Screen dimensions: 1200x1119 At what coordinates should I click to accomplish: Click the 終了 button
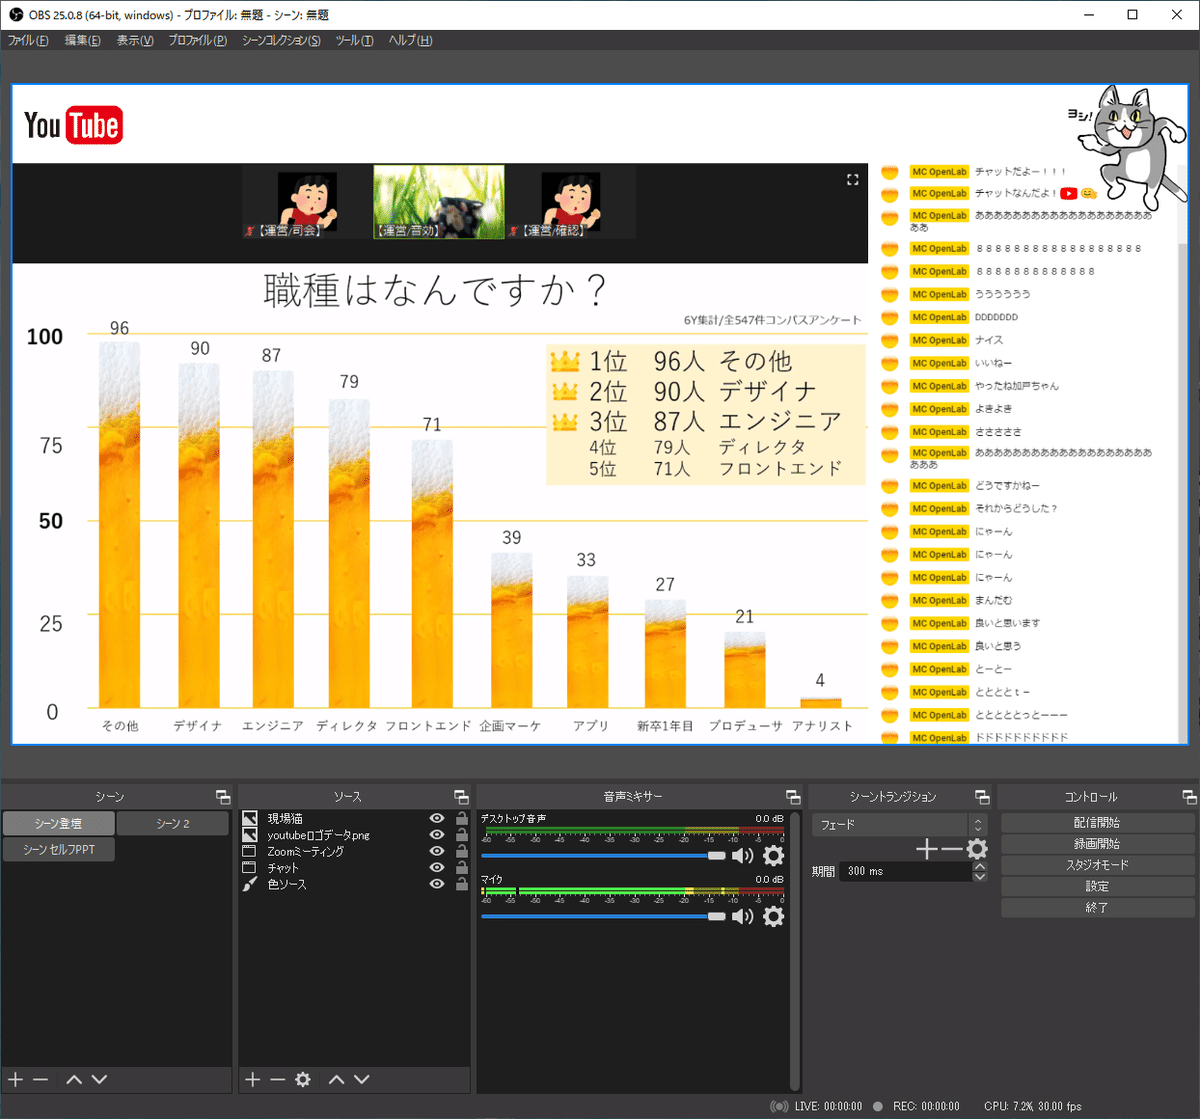(1096, 908)
